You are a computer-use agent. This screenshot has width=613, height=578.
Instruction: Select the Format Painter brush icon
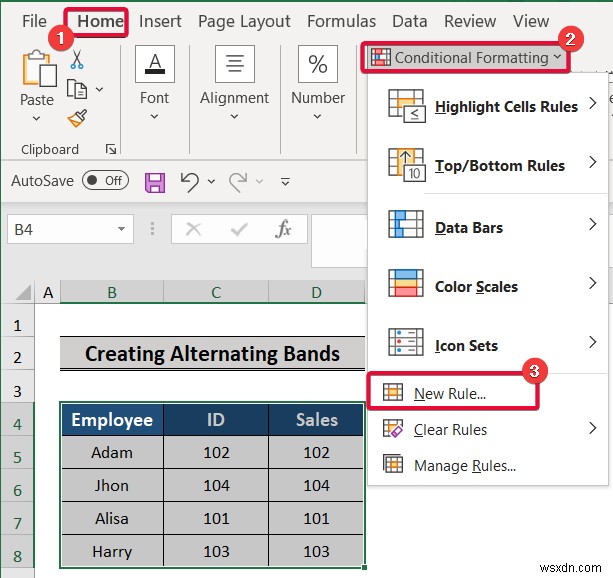click(x=77, y=118)
